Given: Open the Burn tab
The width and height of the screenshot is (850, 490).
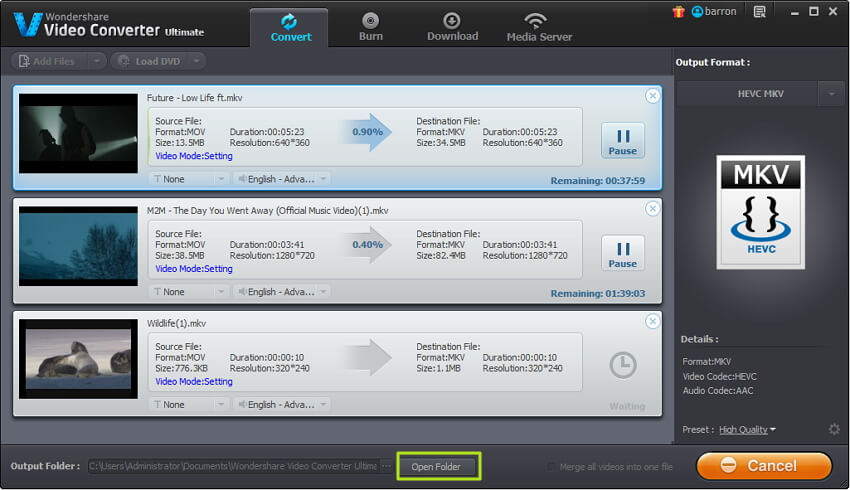Looking at the screenshot, I should 371,27.
